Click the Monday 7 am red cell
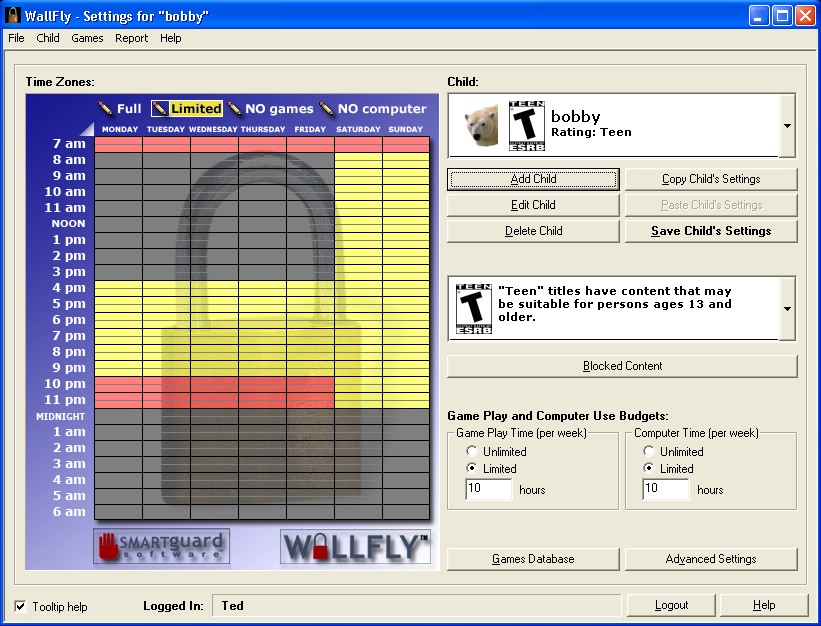Viewport: 821px width, 626px height. (x=118, y=144)
